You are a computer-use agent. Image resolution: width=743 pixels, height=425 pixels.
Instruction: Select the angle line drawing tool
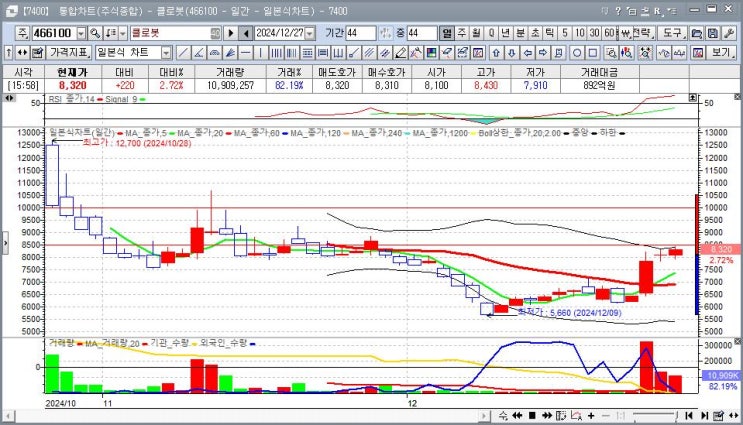[199, 53]
